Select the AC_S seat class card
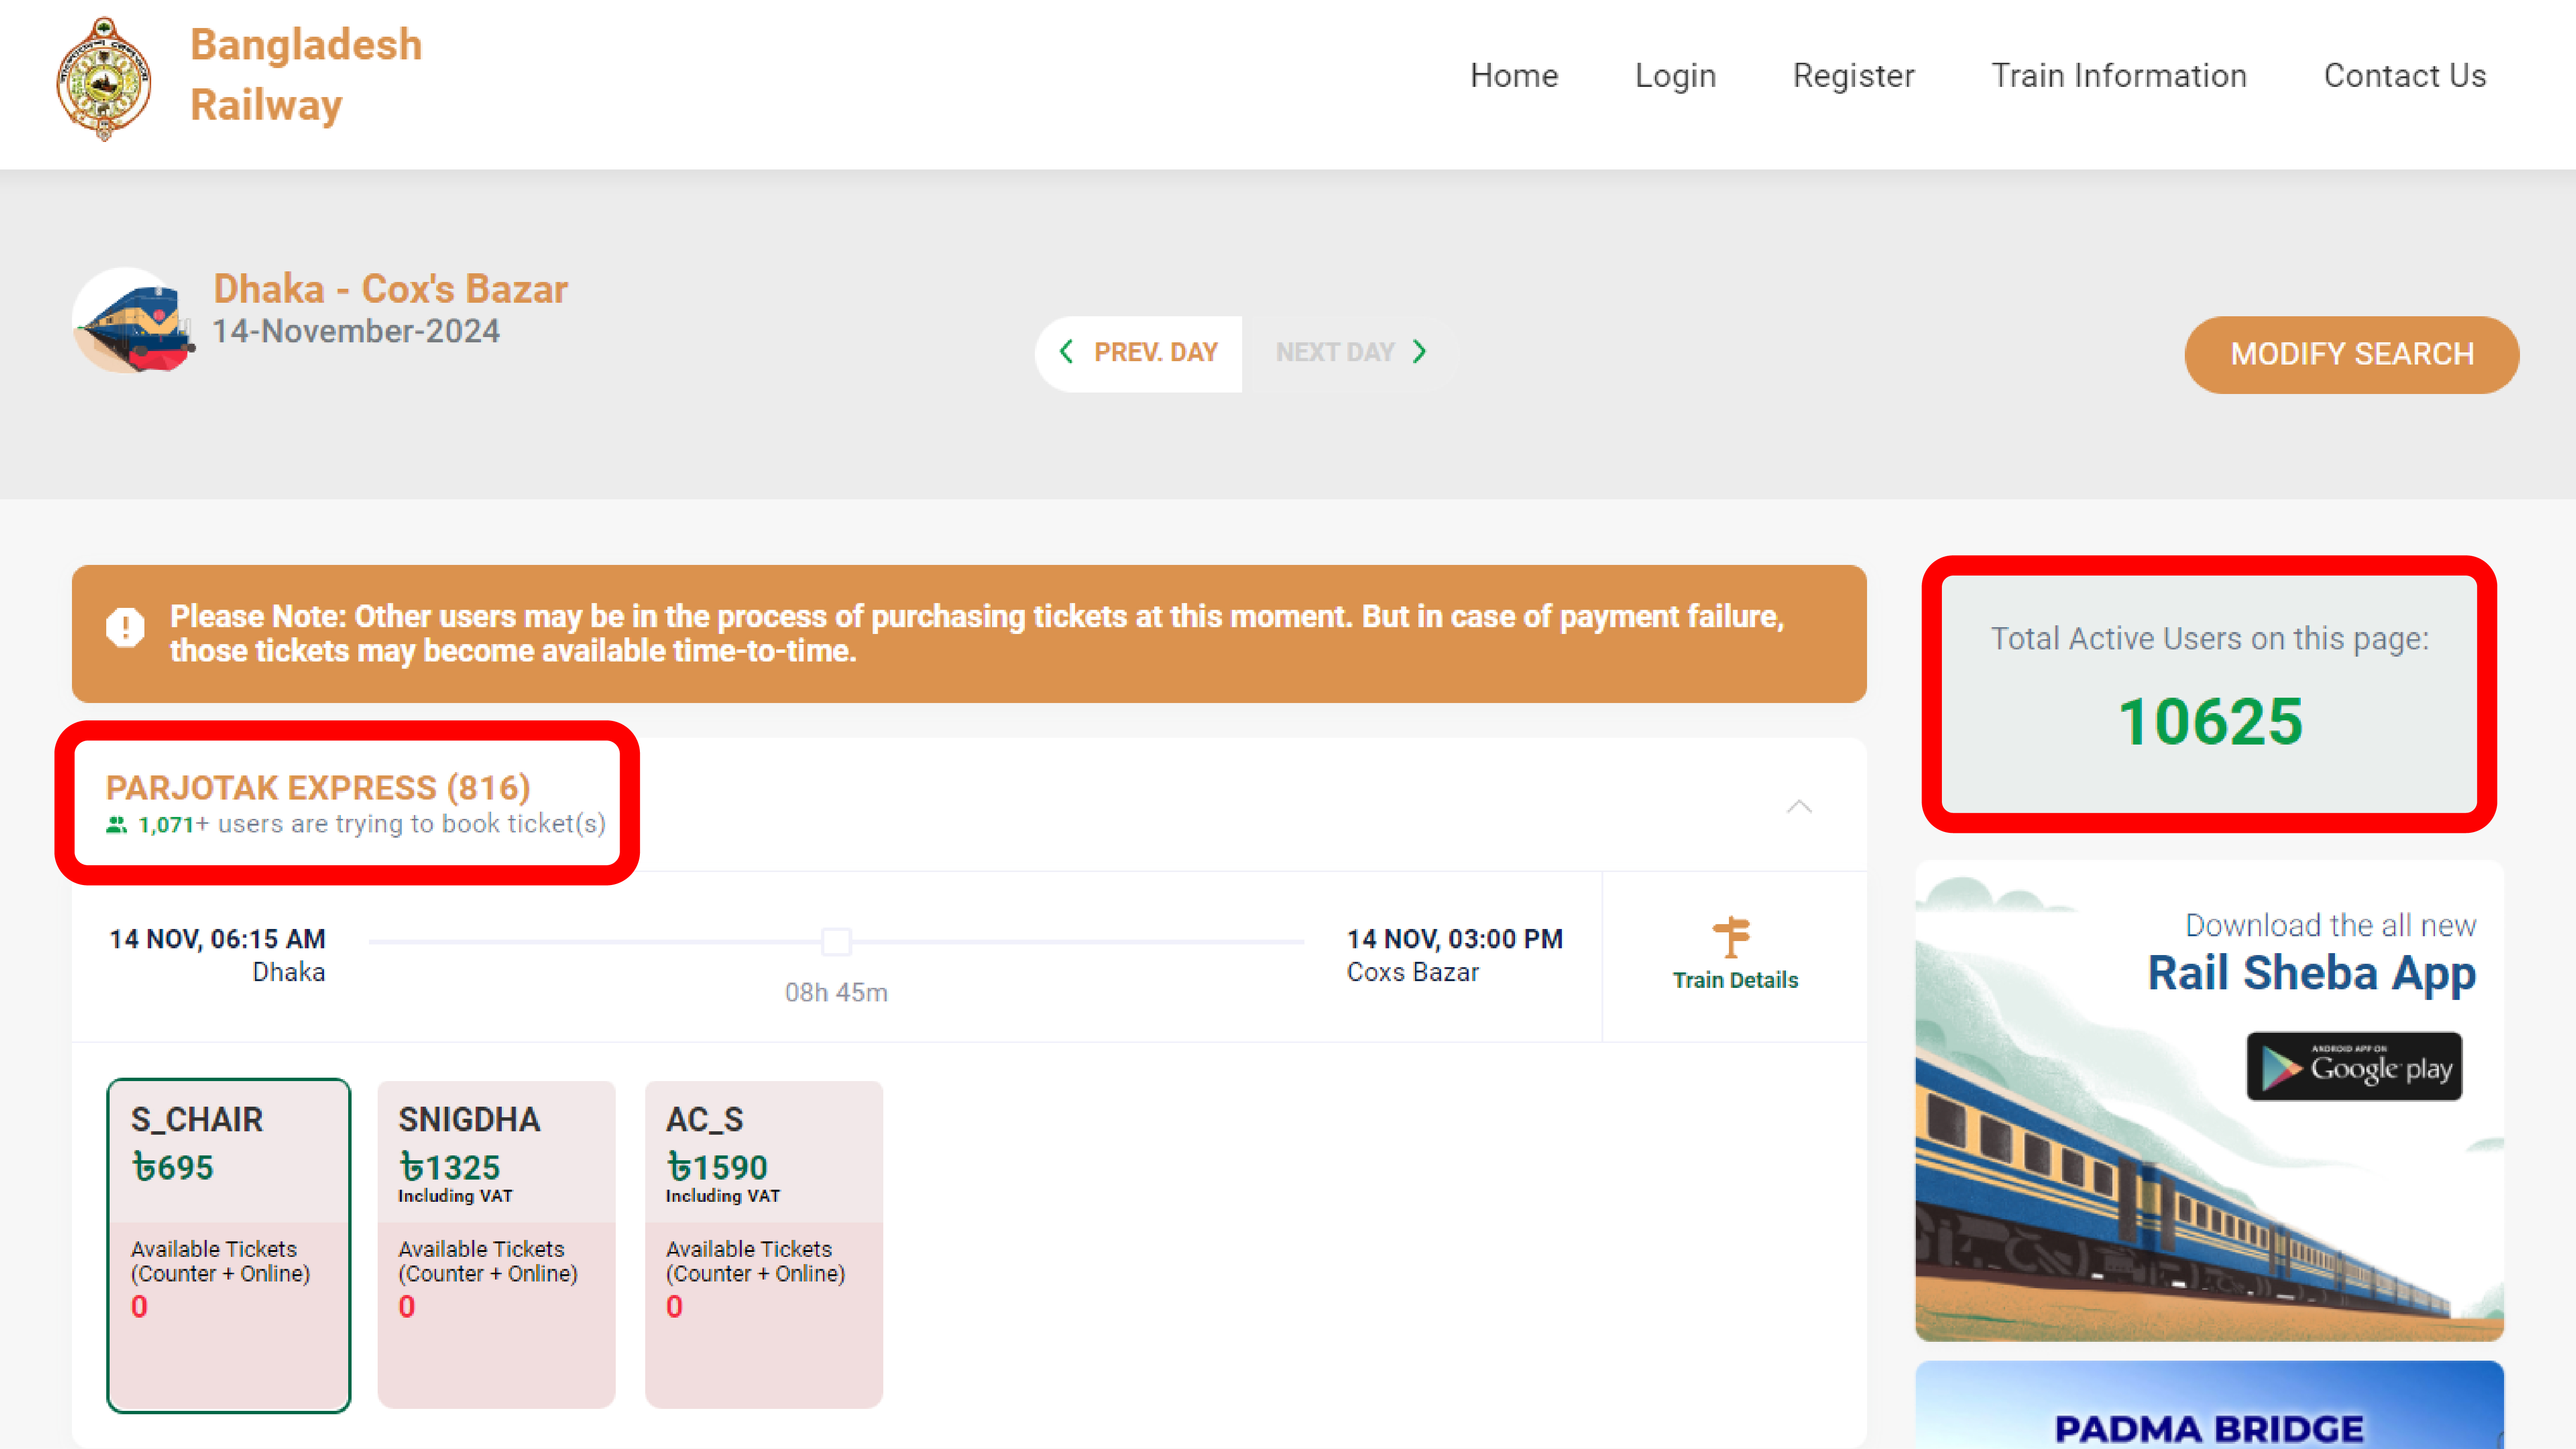Screen dimensions: 2576x1449 coord(764,1245)
